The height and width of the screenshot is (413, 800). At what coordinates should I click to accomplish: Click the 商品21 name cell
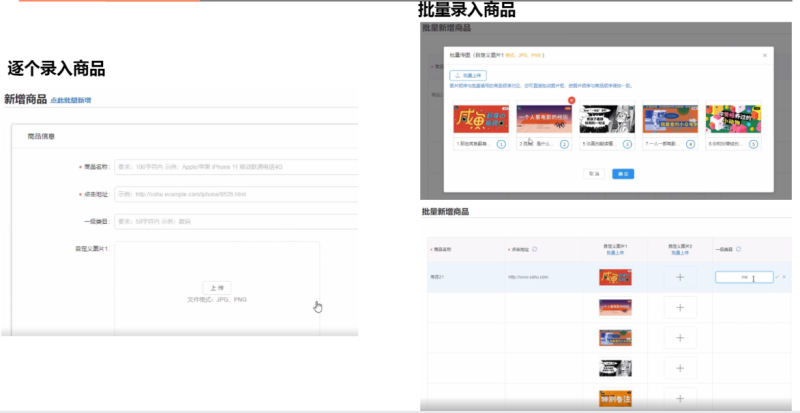pos(466,277)
